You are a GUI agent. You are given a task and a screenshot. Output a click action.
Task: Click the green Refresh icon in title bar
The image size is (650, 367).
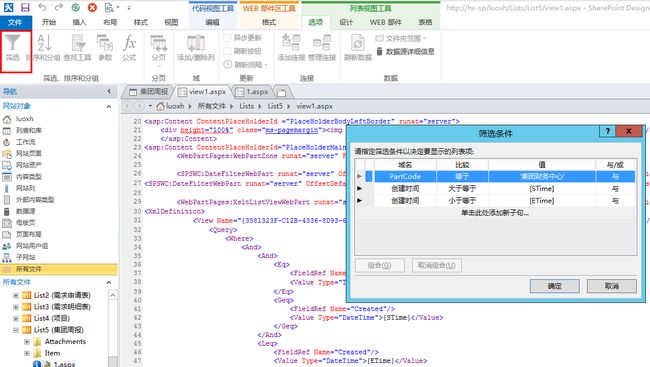pyautogui.click(x=75, y=7)
